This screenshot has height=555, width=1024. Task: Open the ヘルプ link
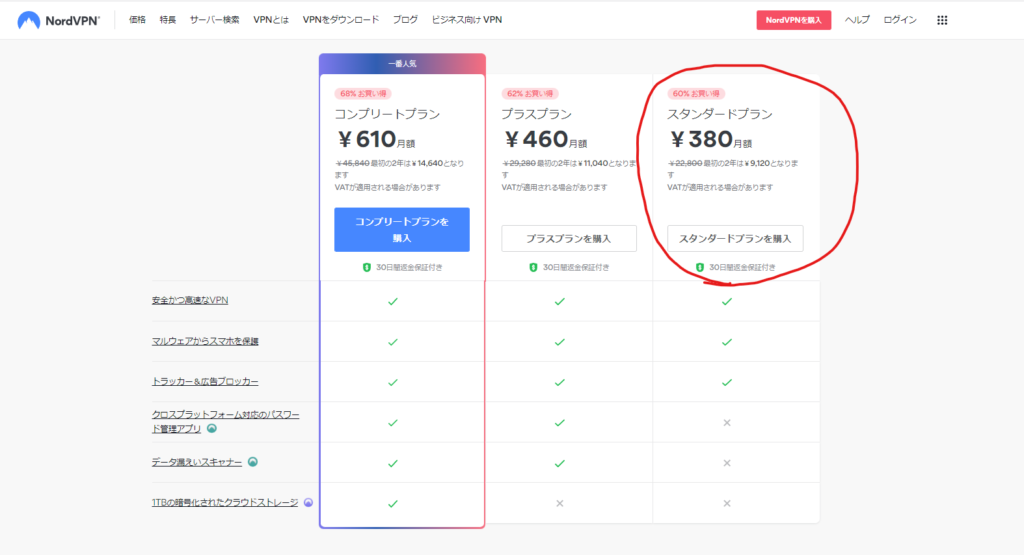click(x=857, y=20)
